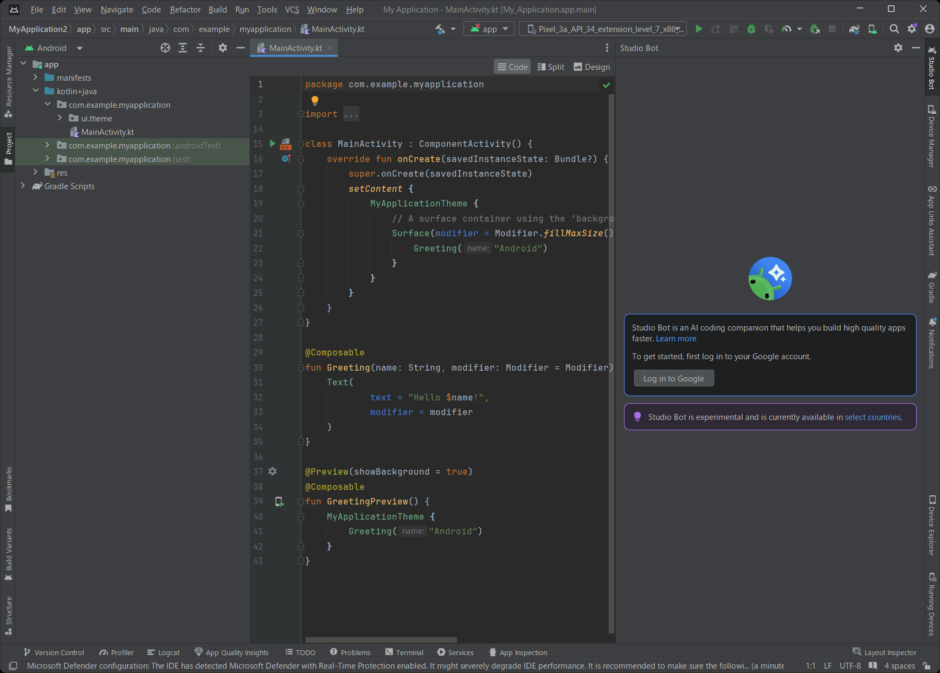Viewport: 940px width, 673px height.
Task: Open the app run configuration dropdown
Action: click(489, 29)
